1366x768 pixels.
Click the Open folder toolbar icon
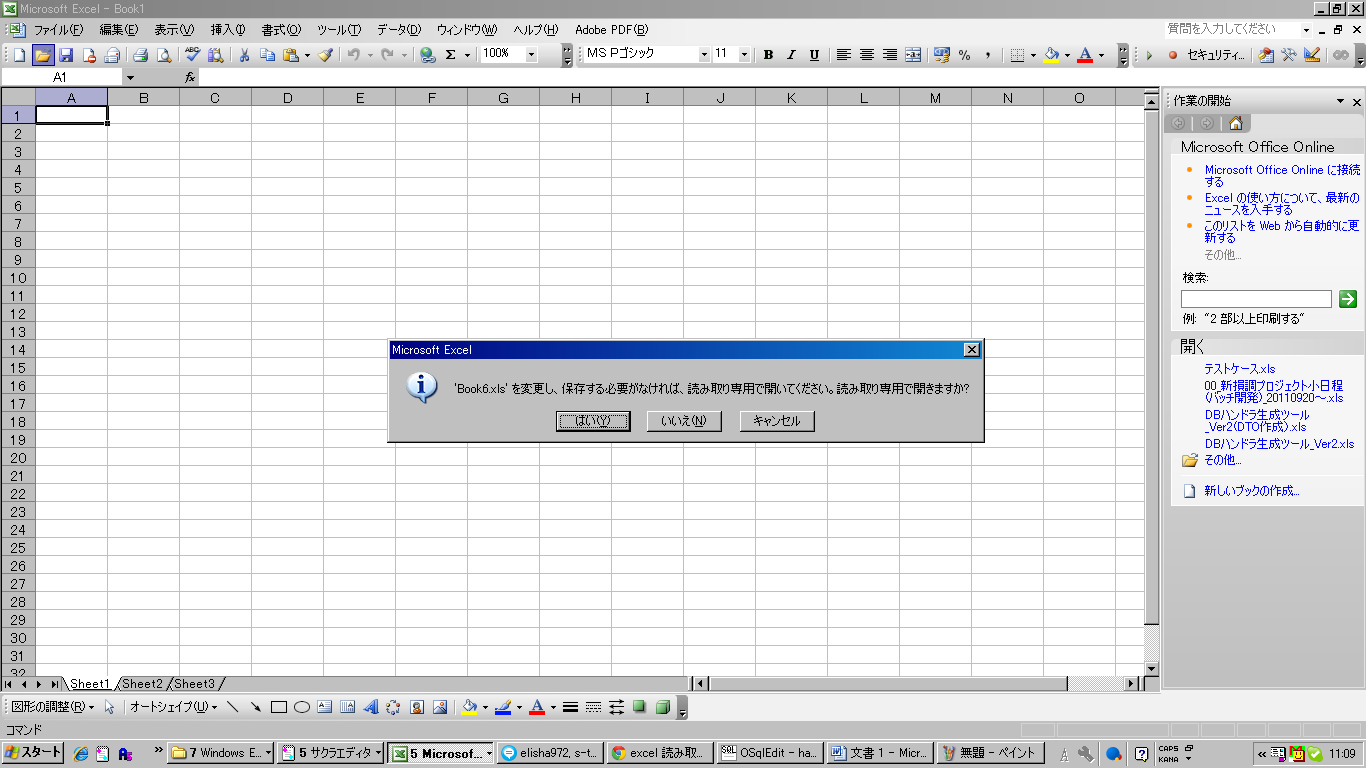pyautogui.click(x=42, y=55)
